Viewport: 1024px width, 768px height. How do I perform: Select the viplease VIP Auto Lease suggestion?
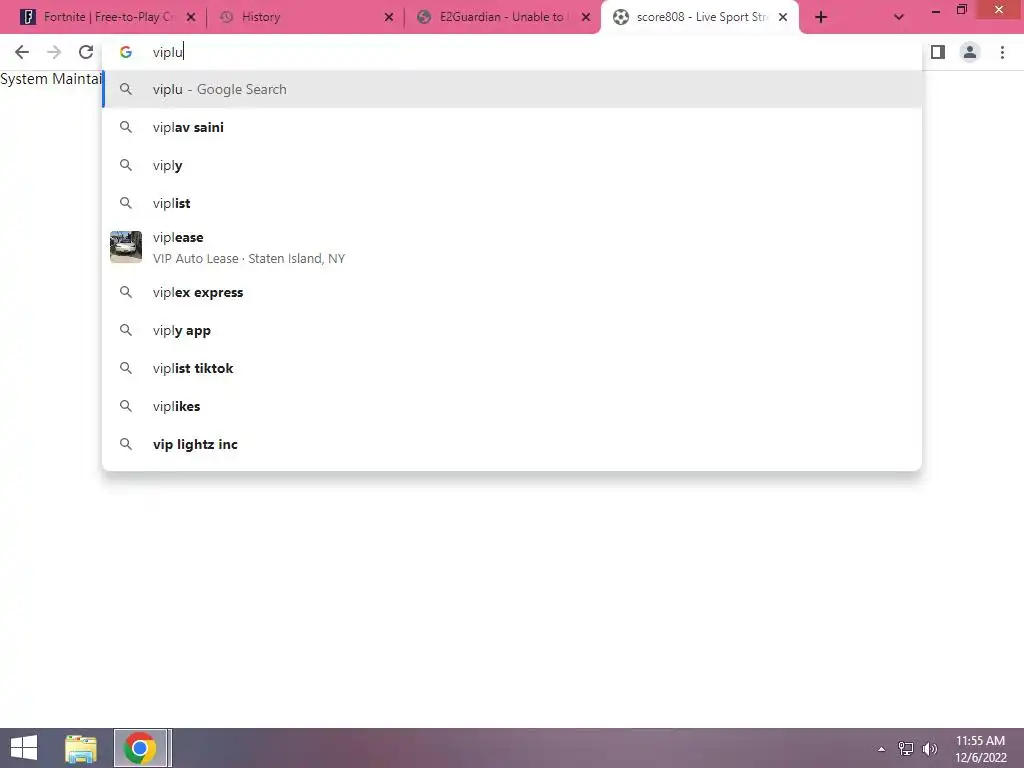512,248
